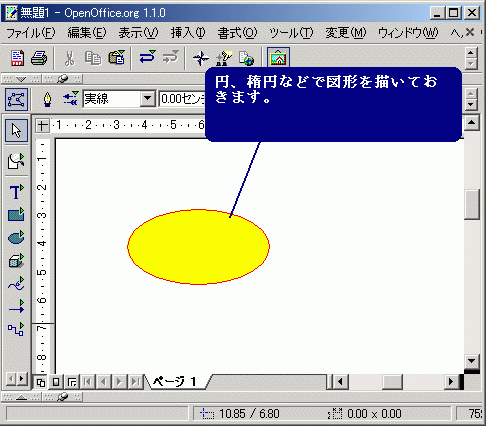
Task: Open the 書式(O) menu
Action: coord(237,33)
